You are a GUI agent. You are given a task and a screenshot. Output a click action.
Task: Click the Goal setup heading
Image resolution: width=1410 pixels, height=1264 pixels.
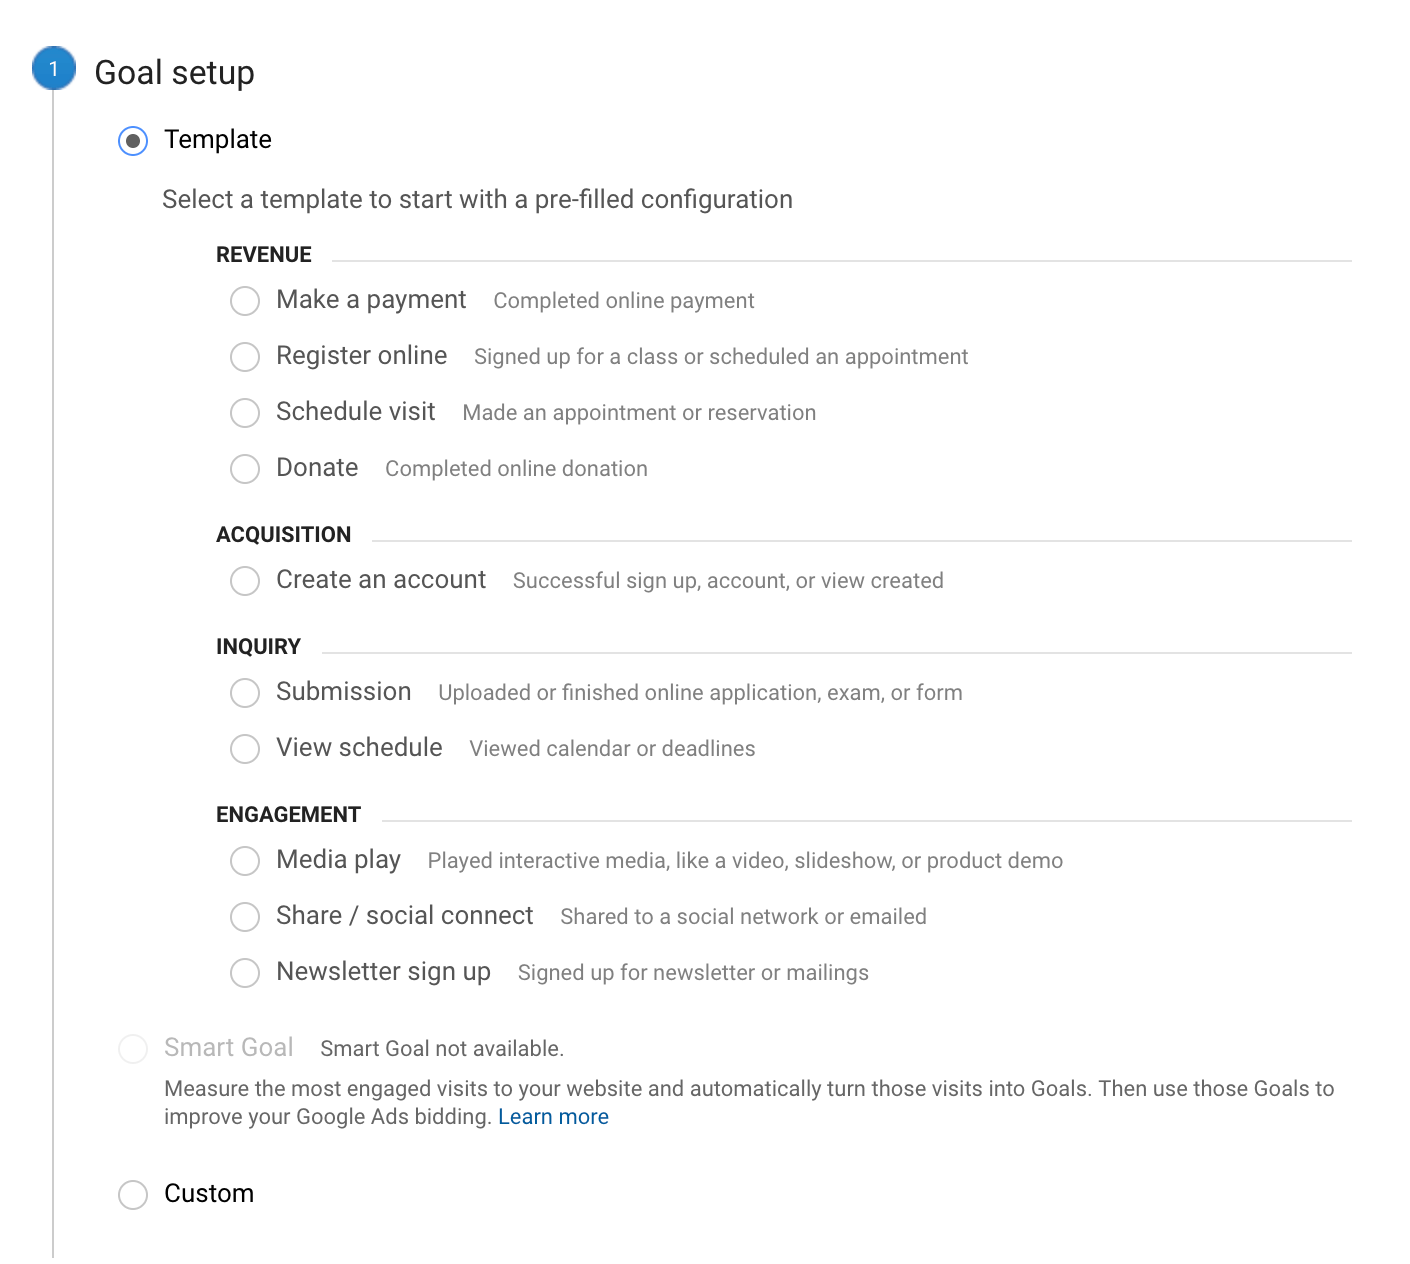pos(174,73)
